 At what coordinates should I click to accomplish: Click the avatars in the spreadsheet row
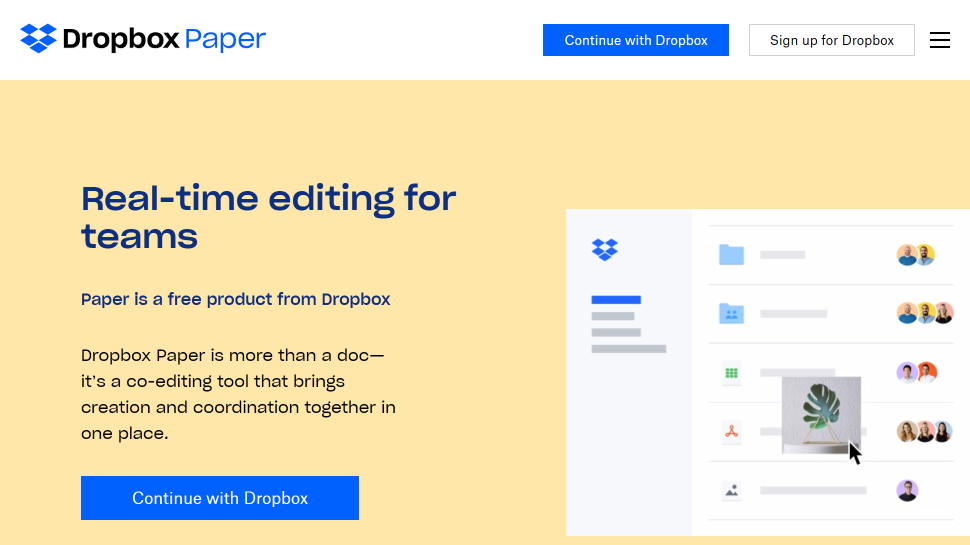917,372
